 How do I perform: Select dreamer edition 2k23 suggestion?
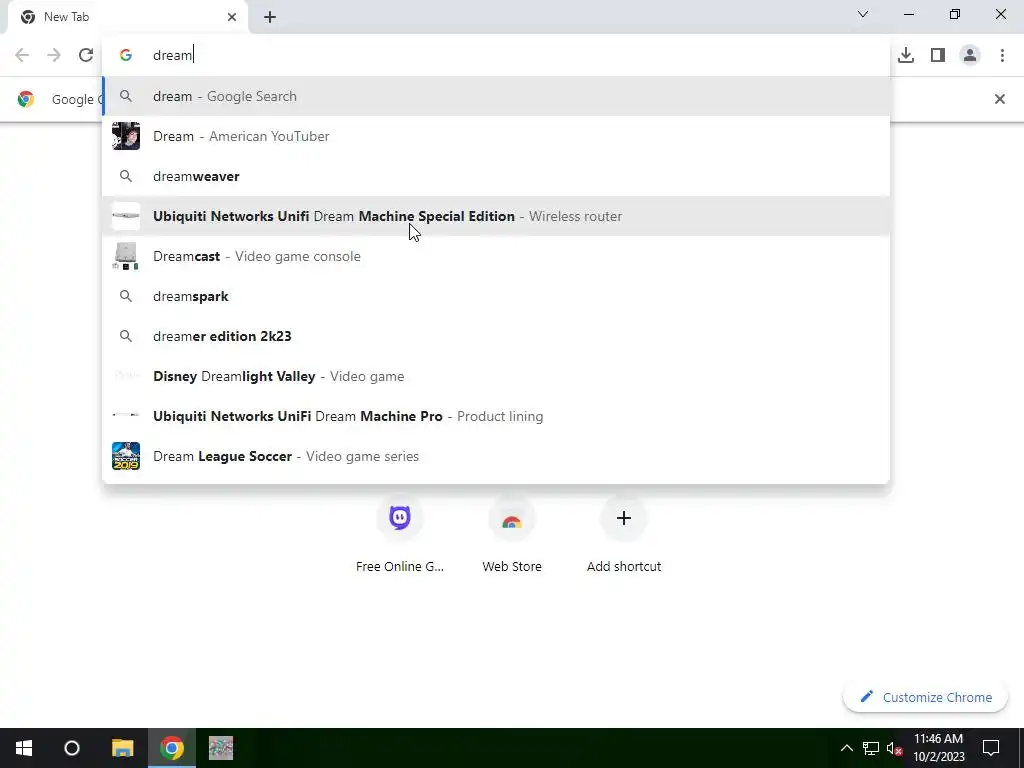496,336
